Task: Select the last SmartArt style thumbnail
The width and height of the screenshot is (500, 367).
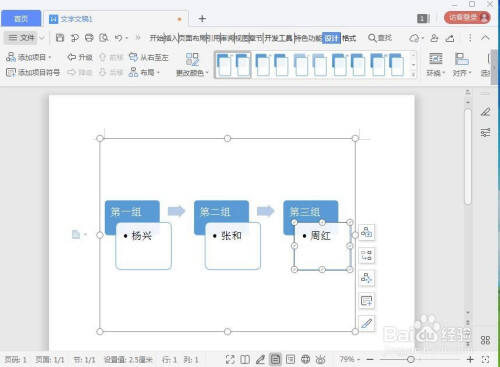Action: [x=387, y=65]
